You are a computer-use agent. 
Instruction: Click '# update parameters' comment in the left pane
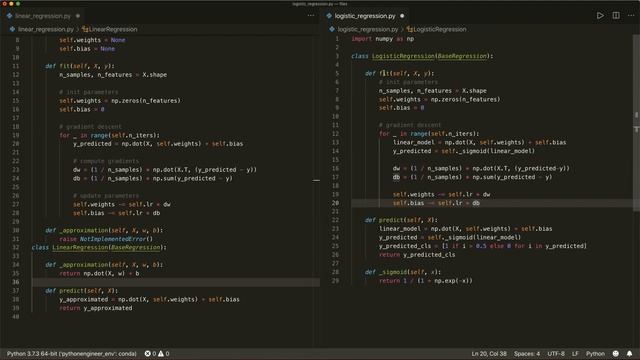pos(106,196)
